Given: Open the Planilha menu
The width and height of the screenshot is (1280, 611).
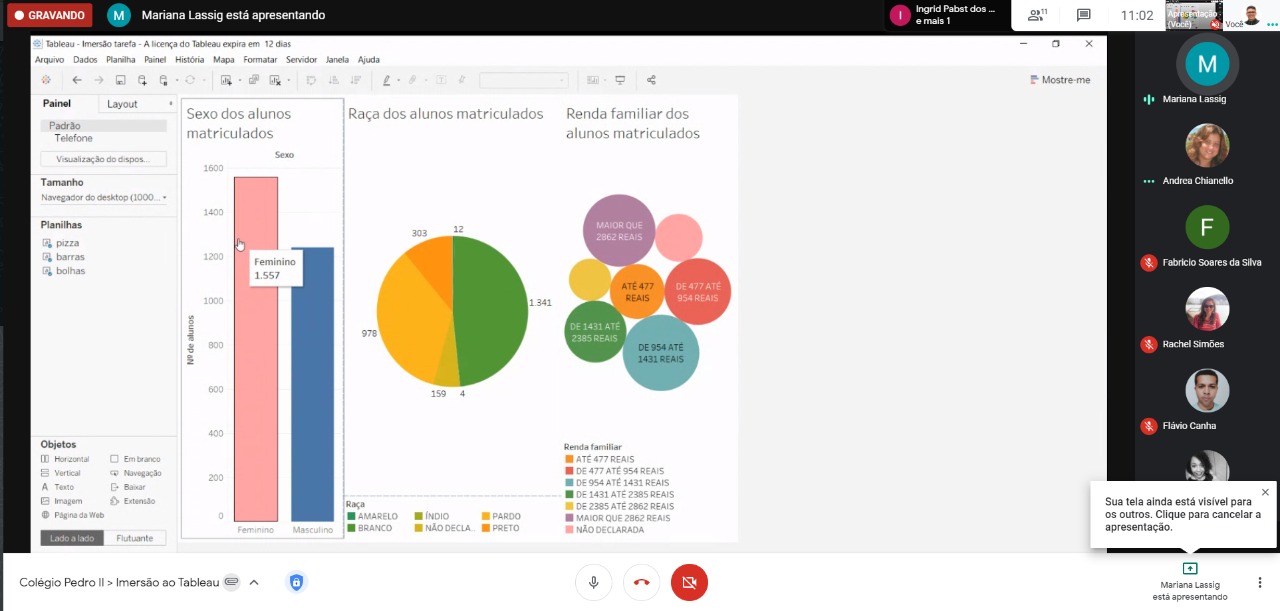Looking at the screenshot, I should [121, 60].
